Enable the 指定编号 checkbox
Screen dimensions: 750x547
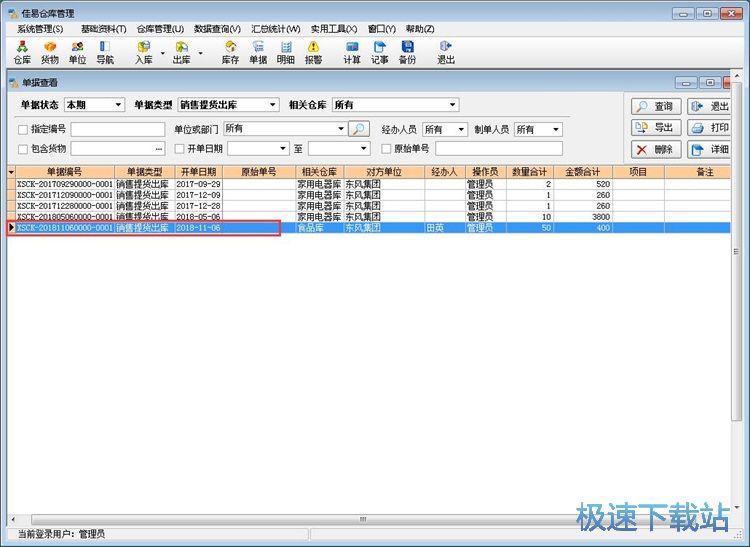[x=22, y=130]
